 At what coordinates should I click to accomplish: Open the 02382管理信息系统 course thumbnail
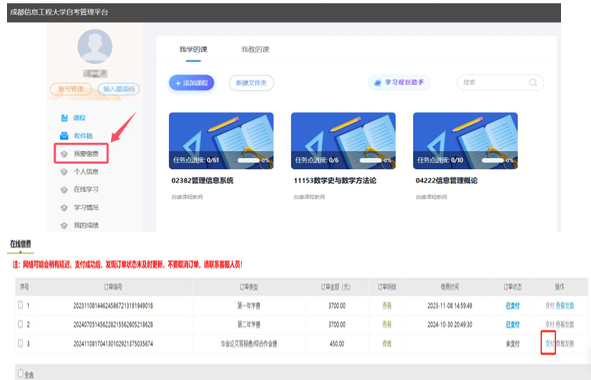221,141
